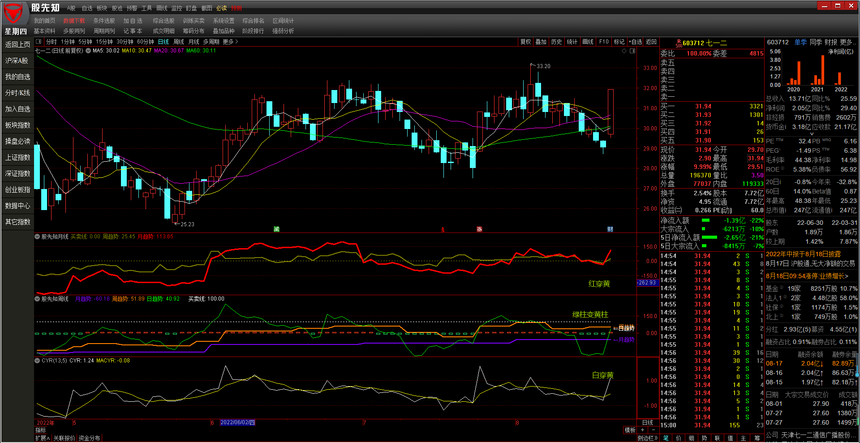860x443 pixels.
Task: Switch to the 多周期 period tab
Action: [211, 42]
